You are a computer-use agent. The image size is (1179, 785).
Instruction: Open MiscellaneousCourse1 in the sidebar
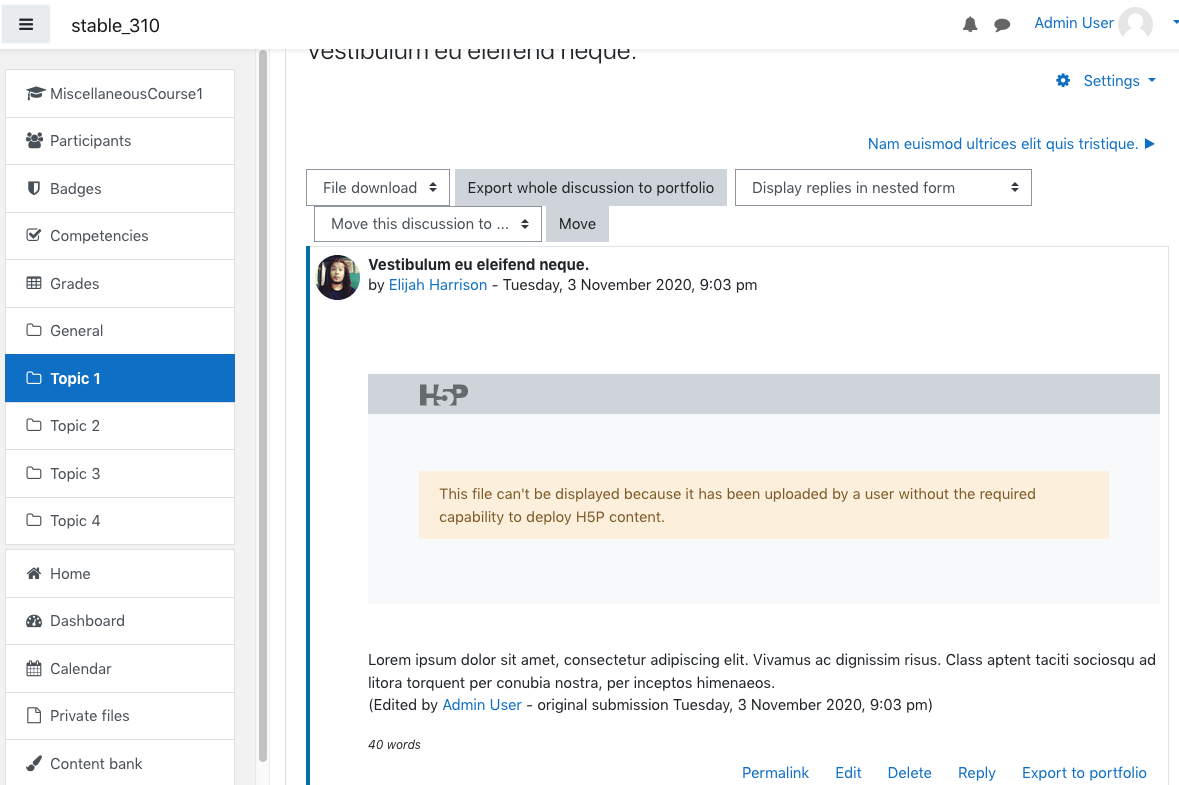(x=120, y=93)
